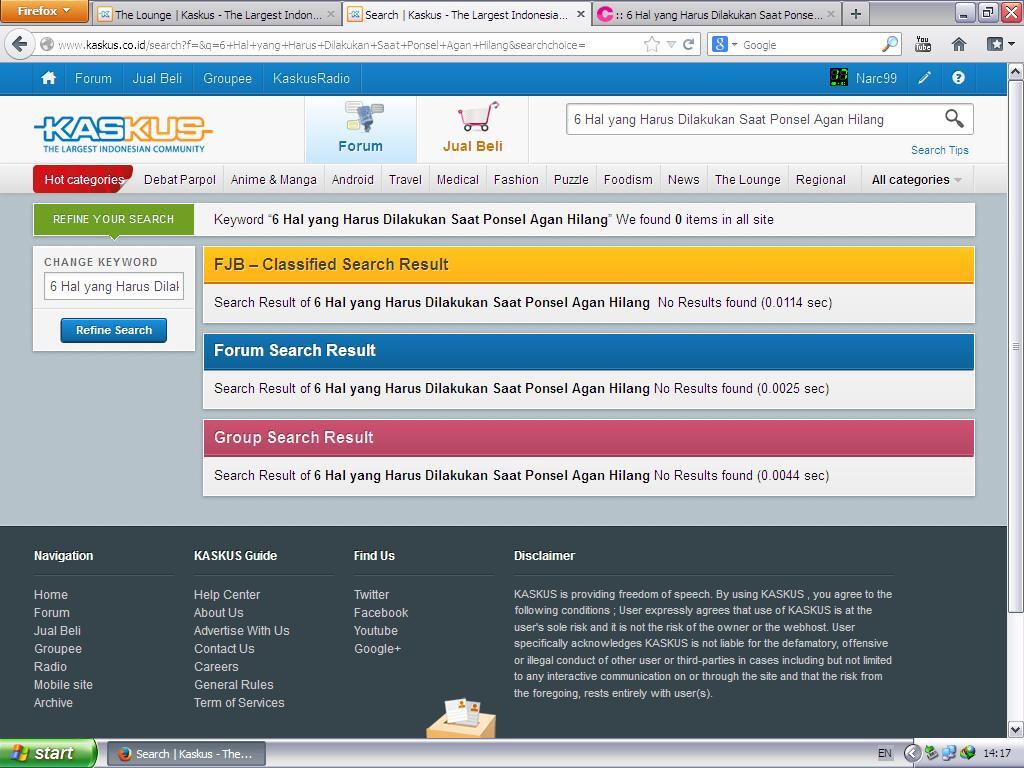Open Forum in the top blue menu
The image size is (1024, 768).
pyautogui.click(x=93, y=78)
